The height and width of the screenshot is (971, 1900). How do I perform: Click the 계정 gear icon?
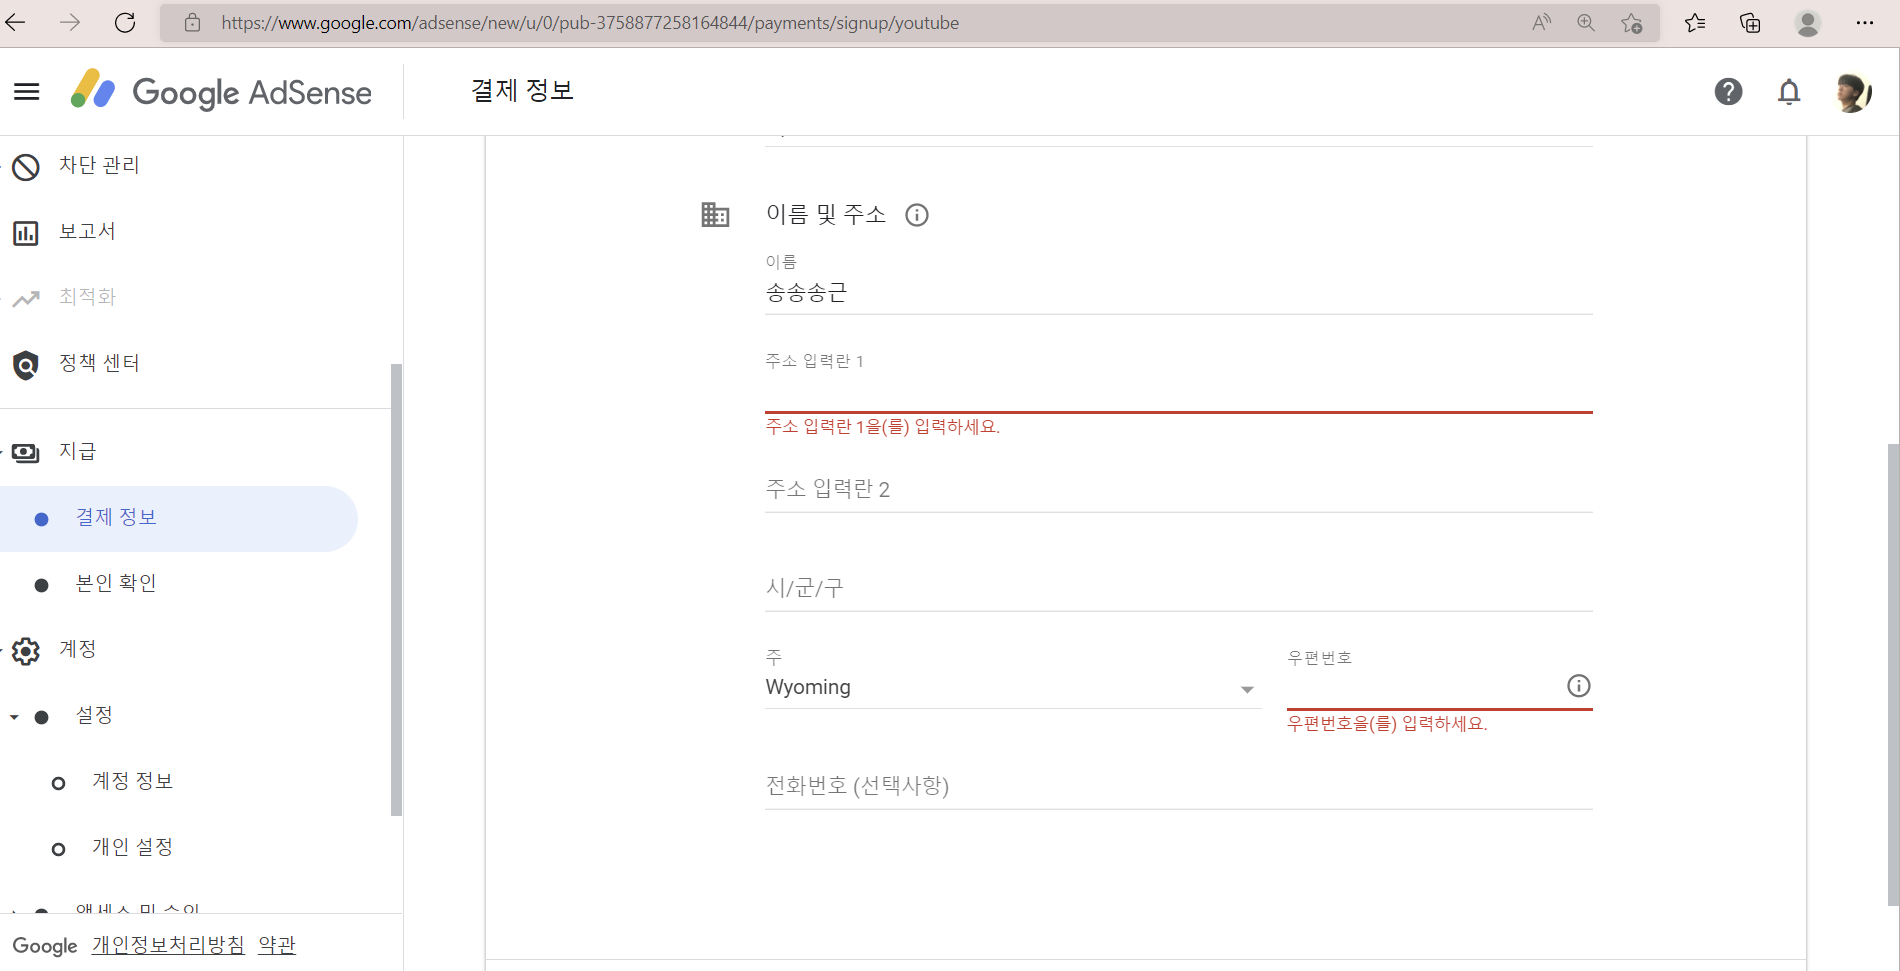pos(25,651)
